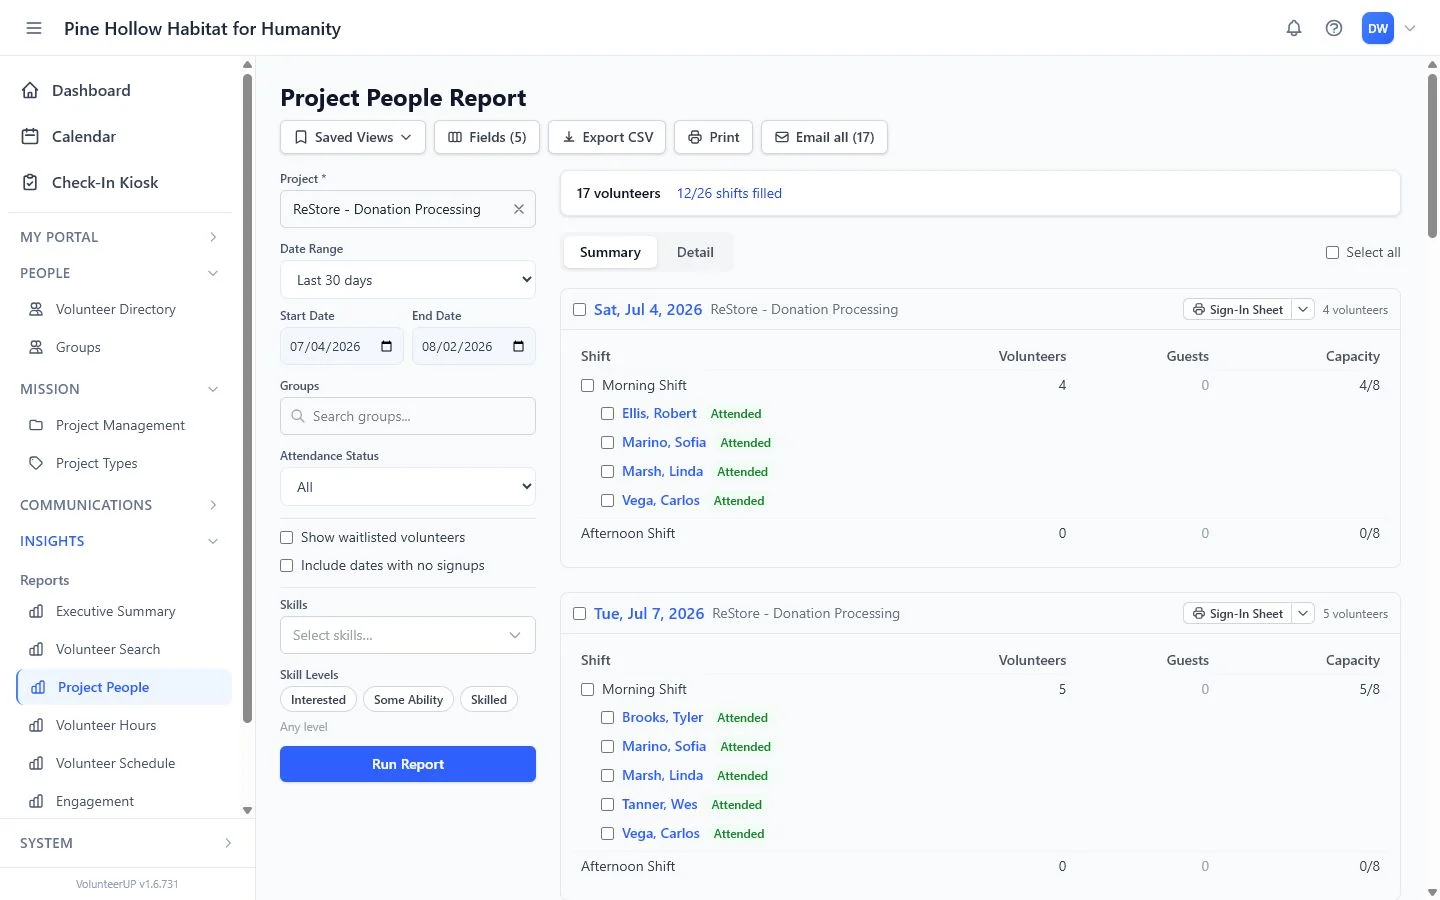Click the Volunteer Schedule chart icon
The image size is (1440, 900).
click(x=36, y=763)
